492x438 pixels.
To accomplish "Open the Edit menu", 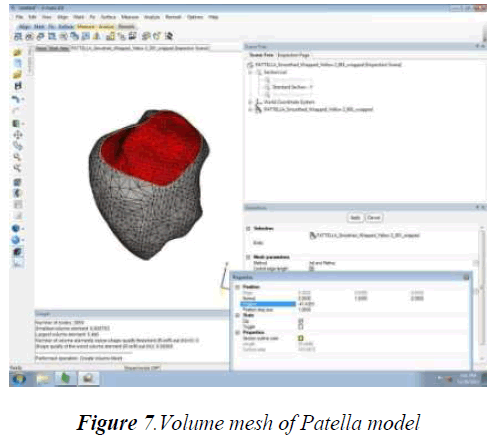I will [32, 17].
